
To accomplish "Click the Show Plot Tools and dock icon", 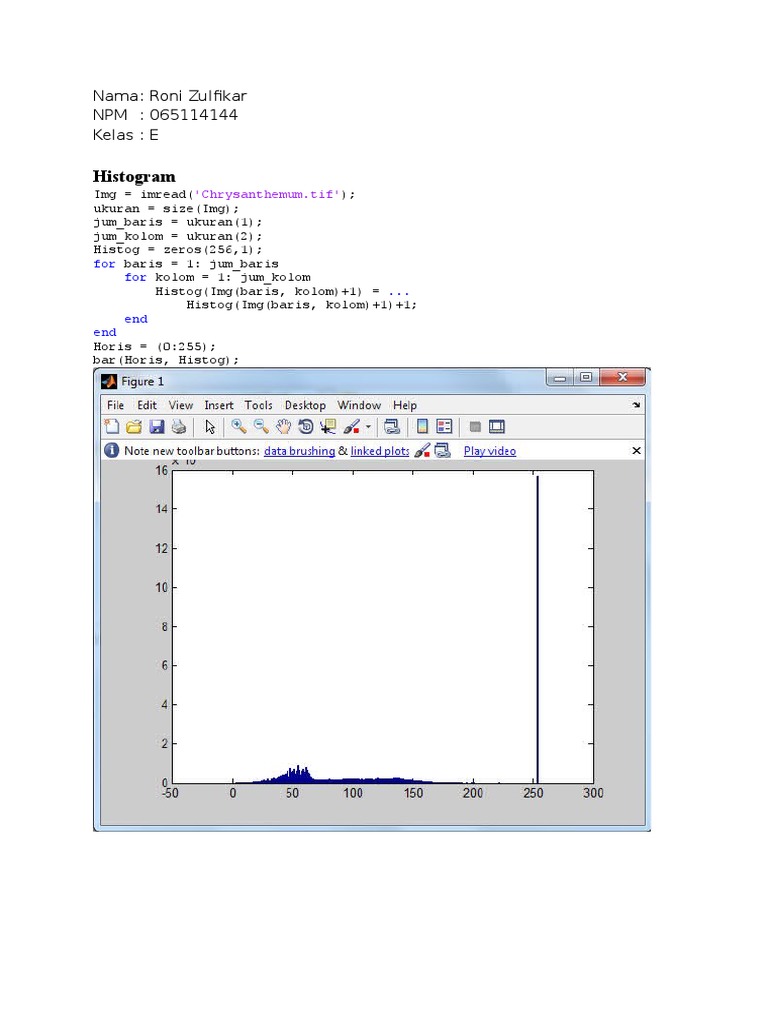I will coord(497,426).
